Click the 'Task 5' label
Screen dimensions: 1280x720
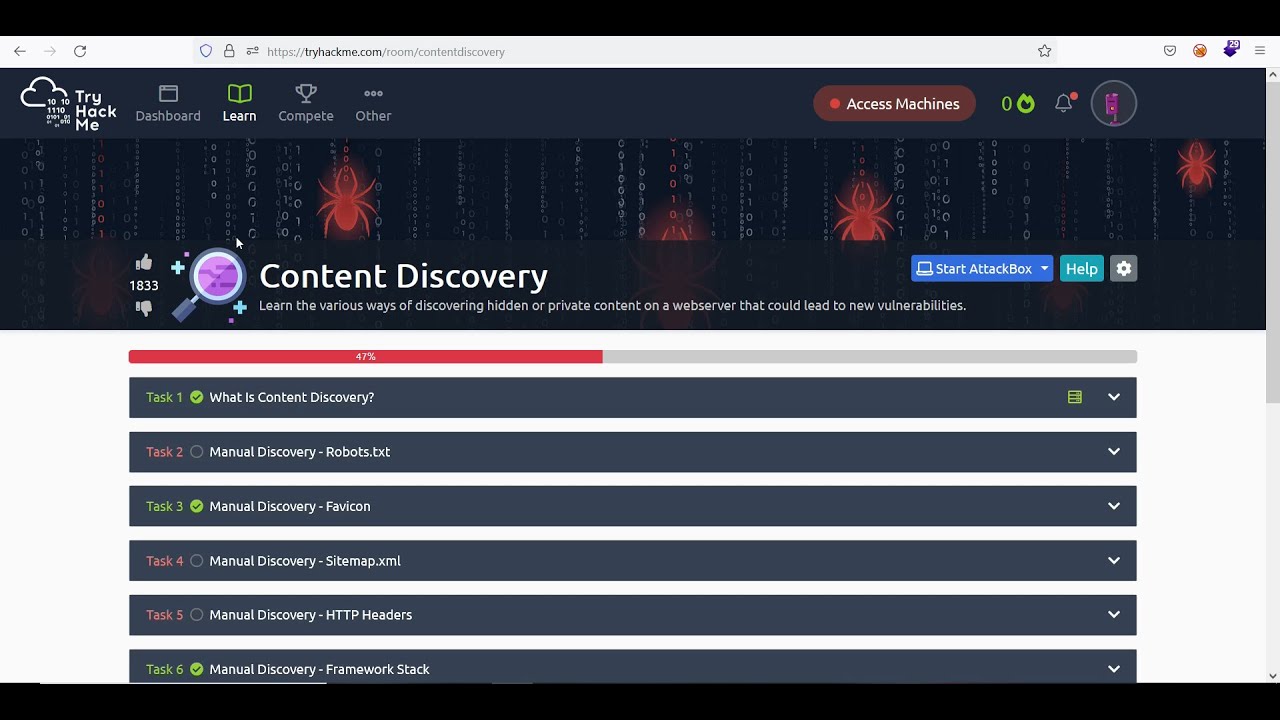click(x=165, y=615)
